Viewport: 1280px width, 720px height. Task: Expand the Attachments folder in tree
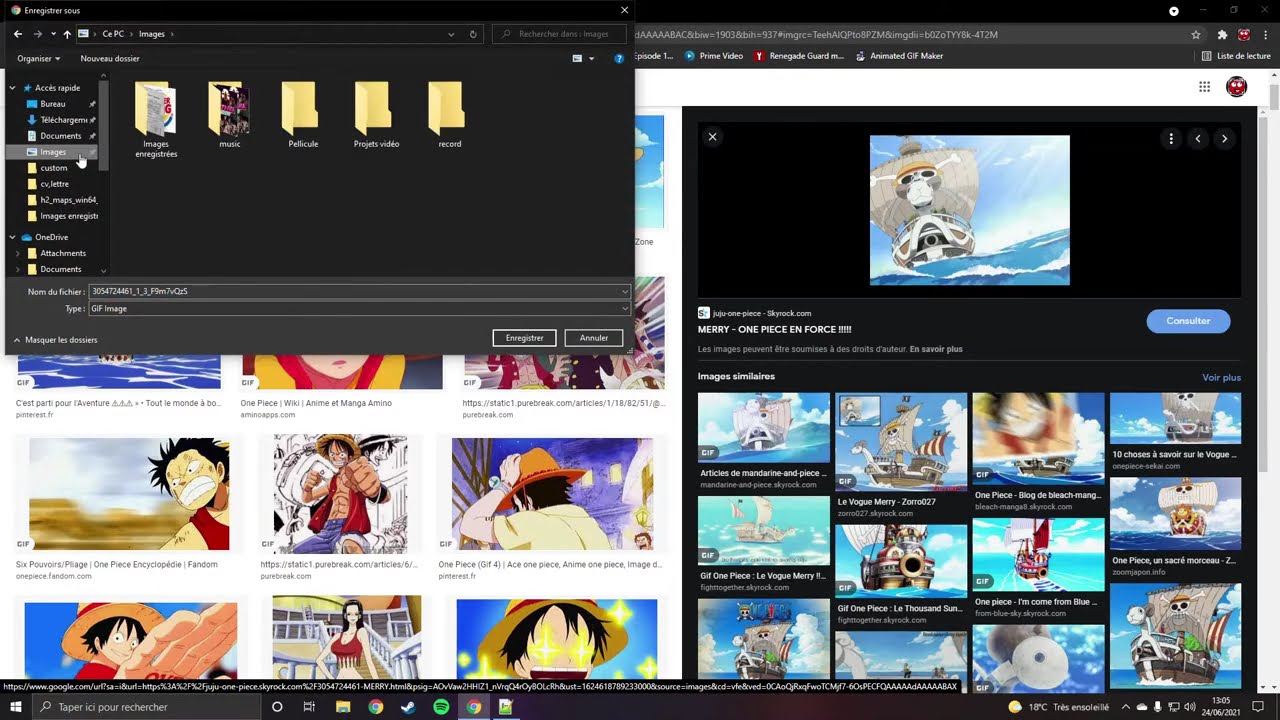(18, 253)
